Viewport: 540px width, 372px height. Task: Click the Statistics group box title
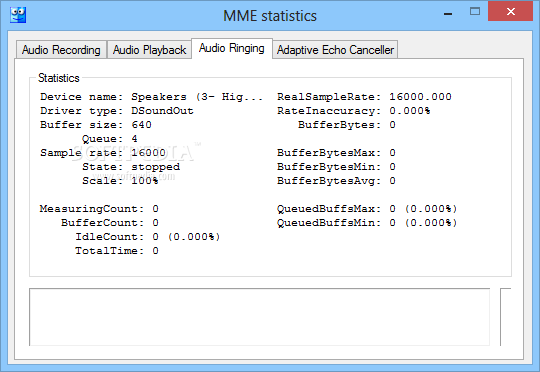coord(59,78)
